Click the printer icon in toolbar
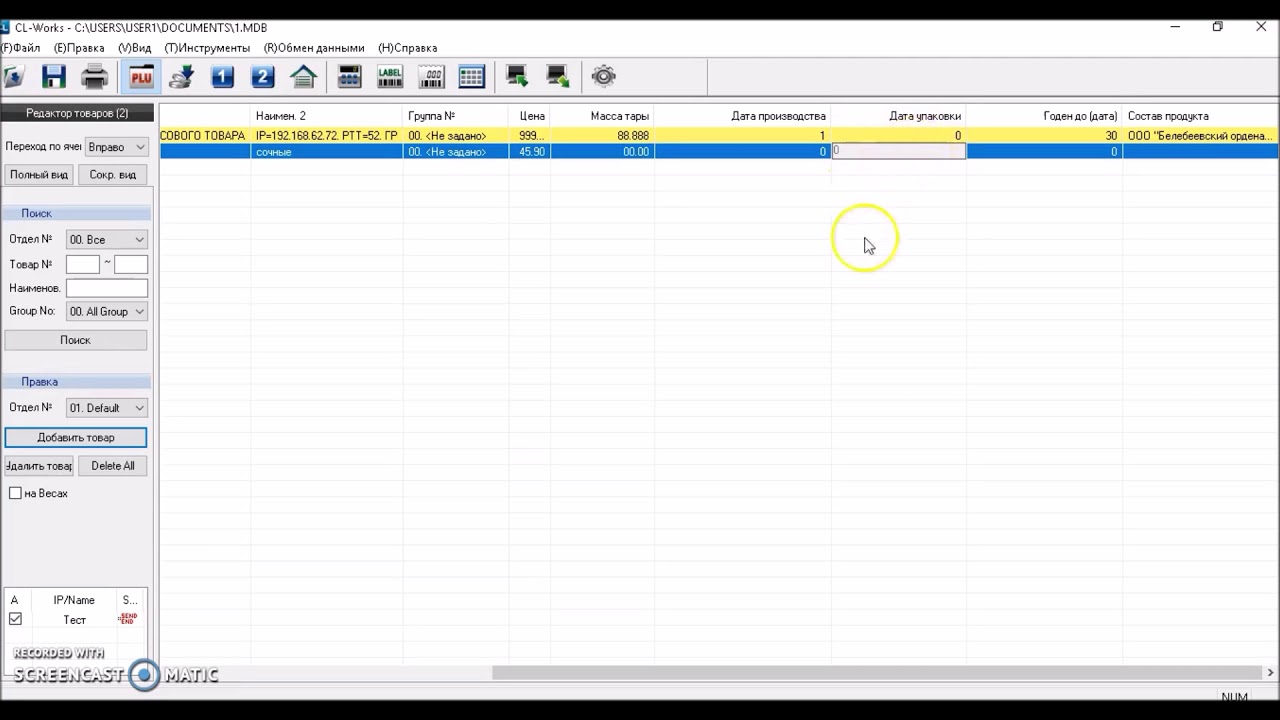This screenshot has width=1280, height=720. tap(94, 76)
